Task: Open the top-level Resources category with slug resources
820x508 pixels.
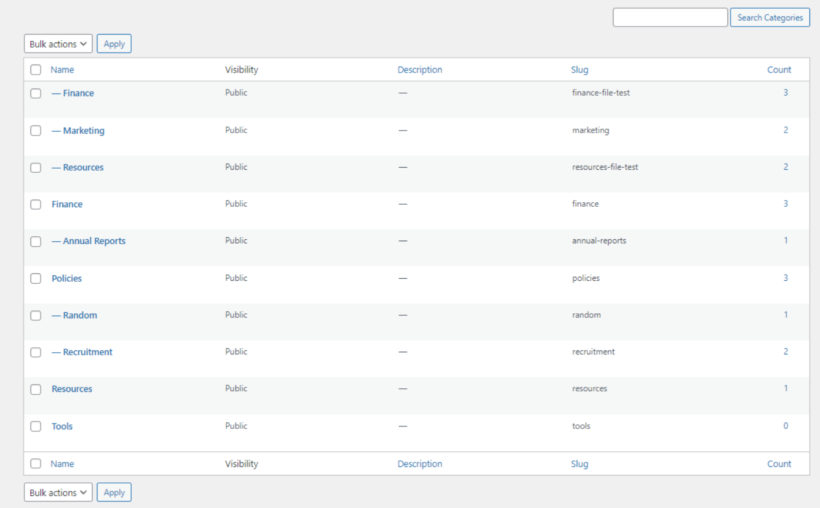Action: [72, 389]
